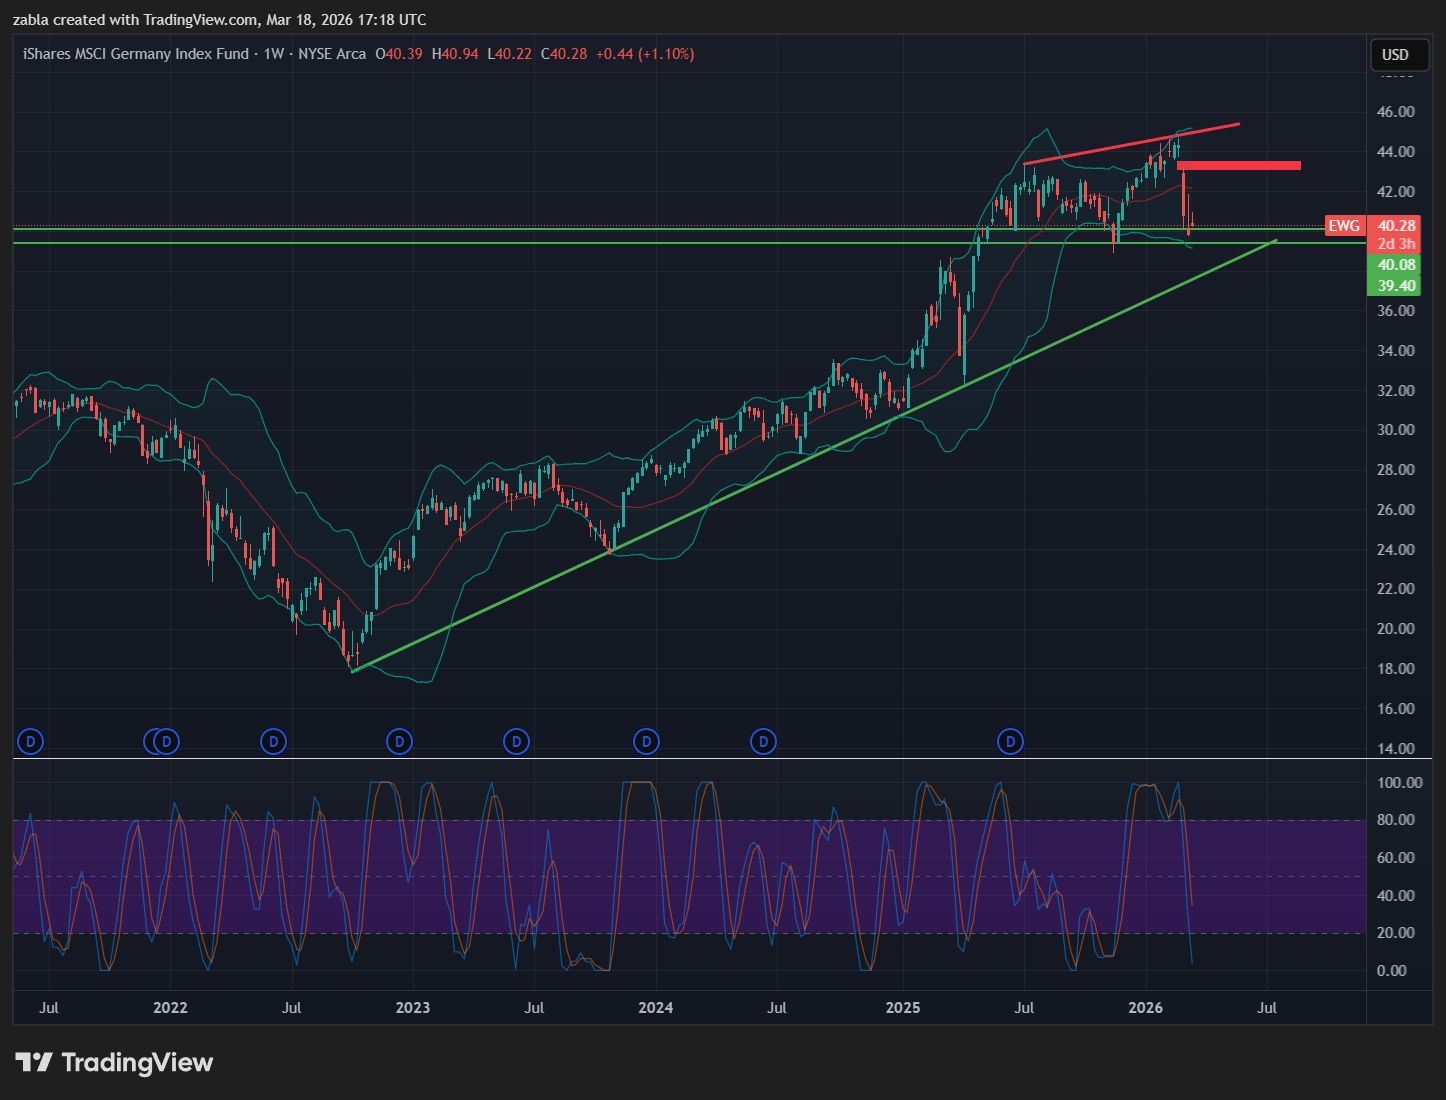Click the EWG symbol label on price axis
This screenshot has width=1446, height=1100.
(1343, 226)
